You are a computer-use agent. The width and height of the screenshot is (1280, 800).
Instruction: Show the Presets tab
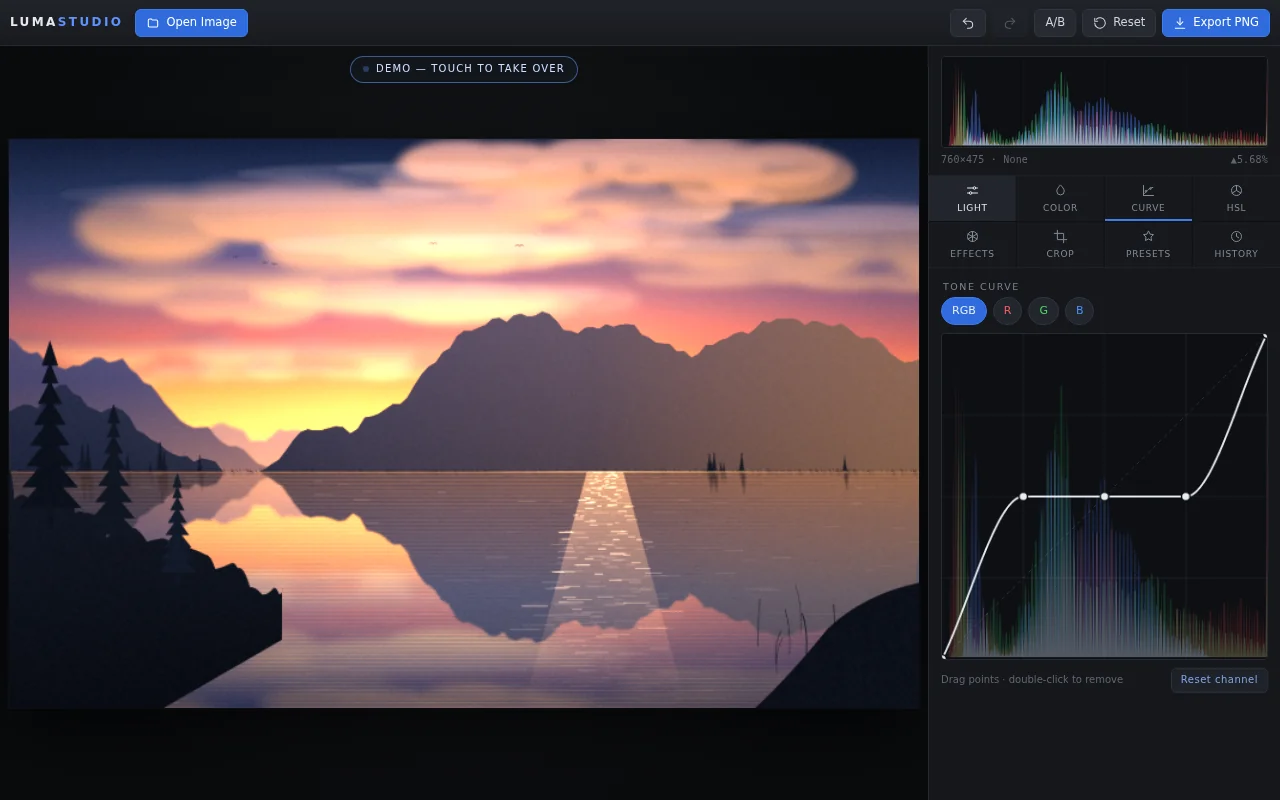(x=1148, y=244)
